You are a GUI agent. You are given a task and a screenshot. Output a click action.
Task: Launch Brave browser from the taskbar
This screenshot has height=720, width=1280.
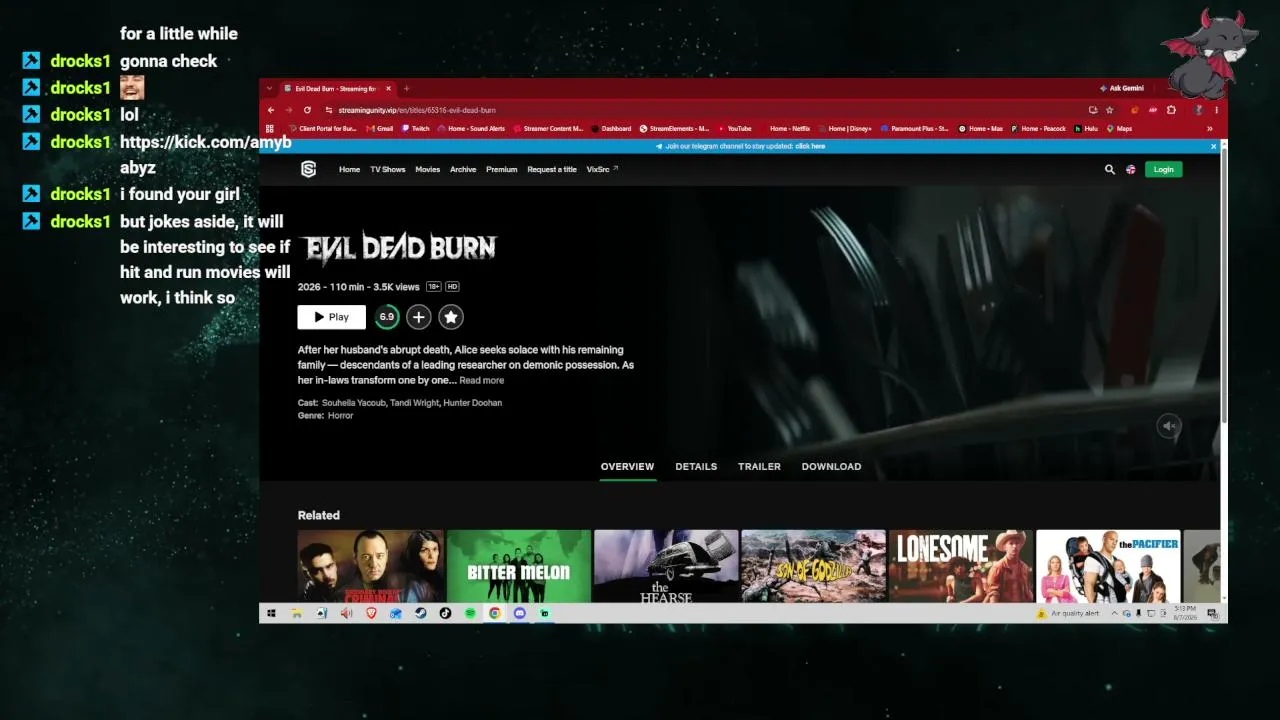click(x=371, y=613)
